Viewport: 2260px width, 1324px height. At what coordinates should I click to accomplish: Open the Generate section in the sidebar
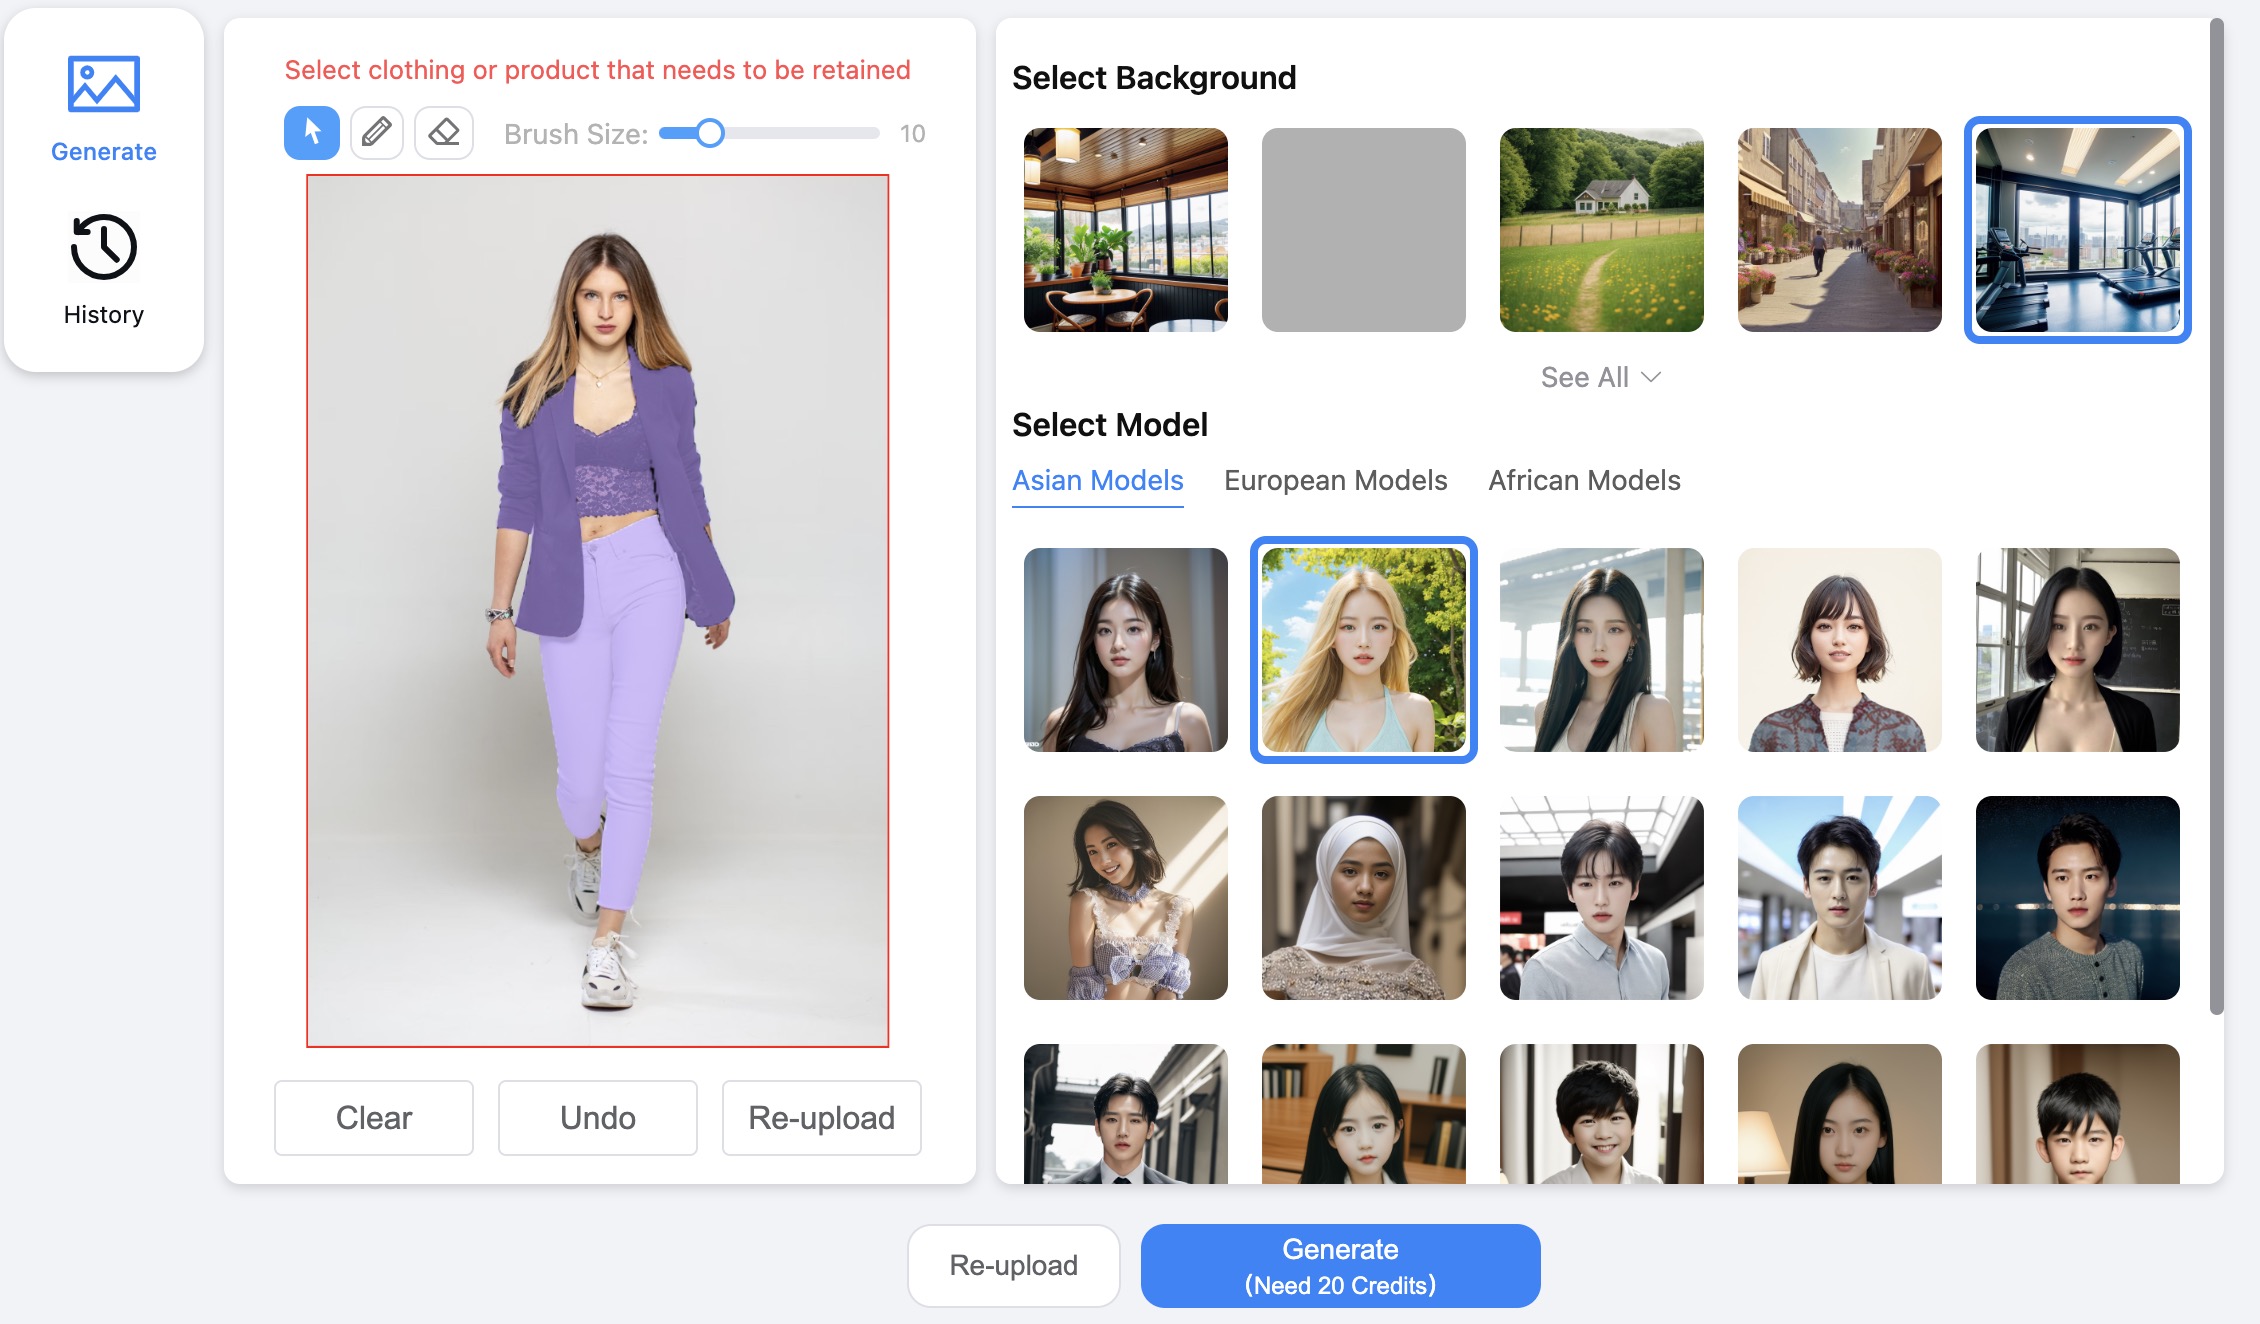(x=104, y=110)
